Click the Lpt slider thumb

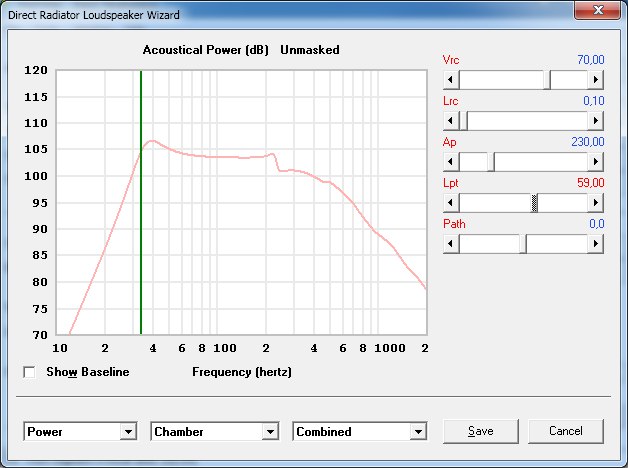pos(534,203)
